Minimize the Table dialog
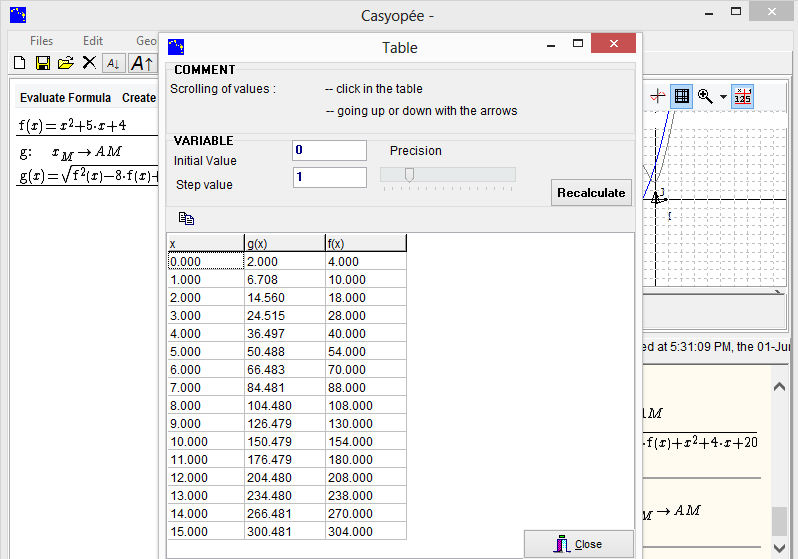This screenshot has width=798, height=559. [551, 45]
